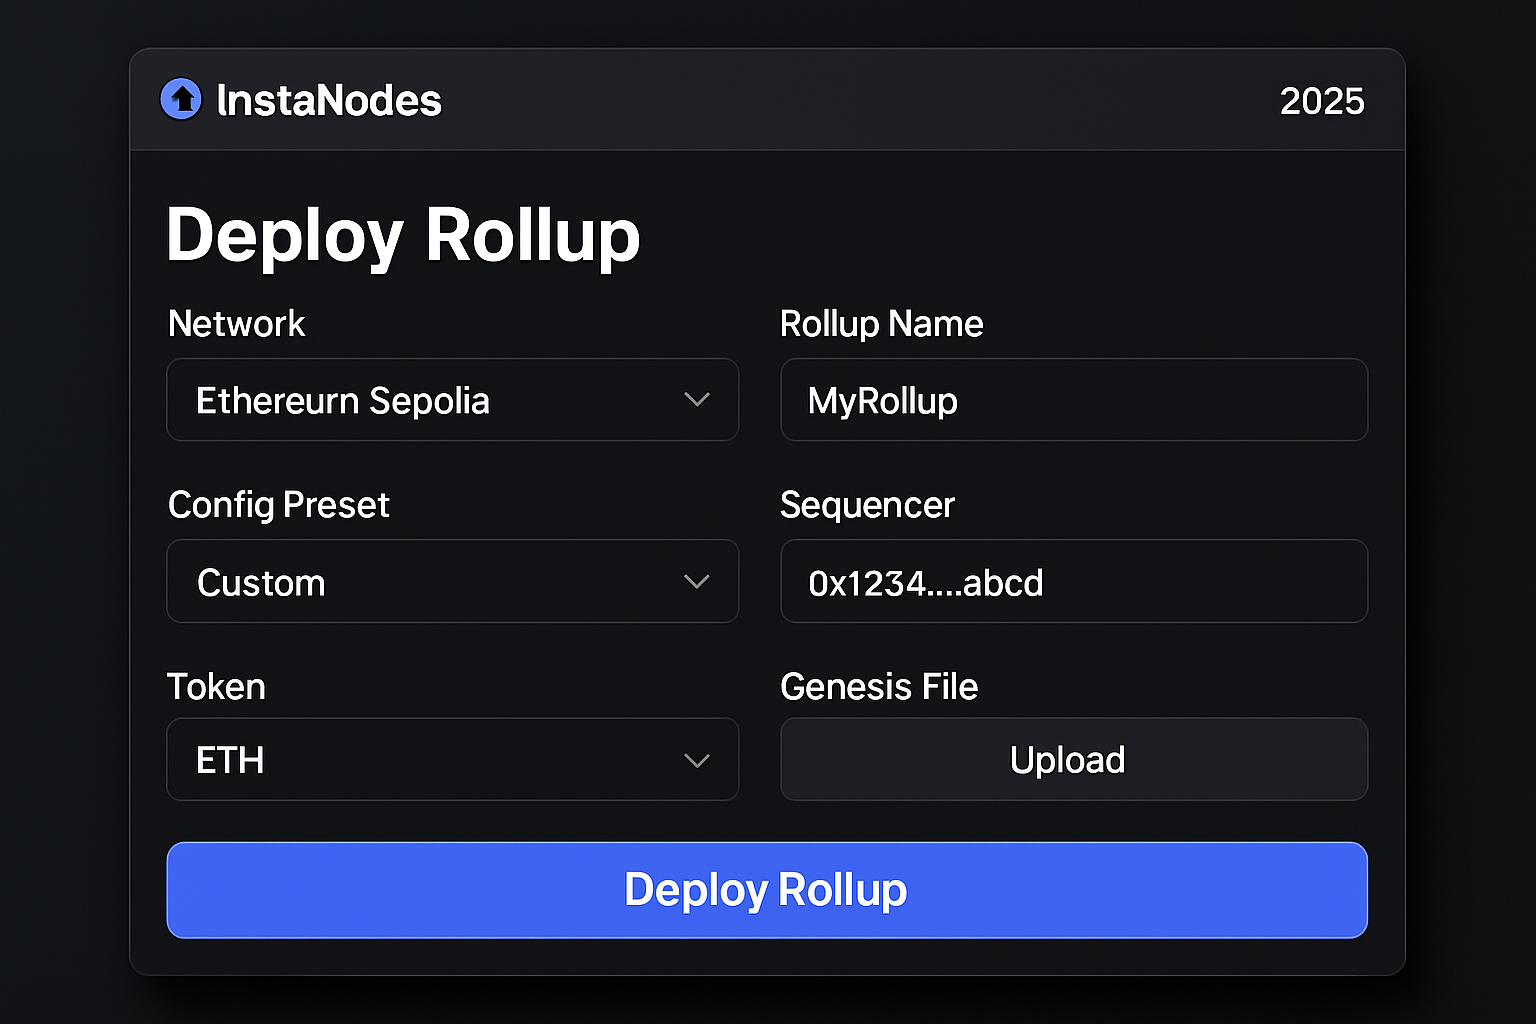Click the Deploy Rollup button
Image resolution: width=1536 pixels, height=1024 pixels.
click(x=766, y=890)
